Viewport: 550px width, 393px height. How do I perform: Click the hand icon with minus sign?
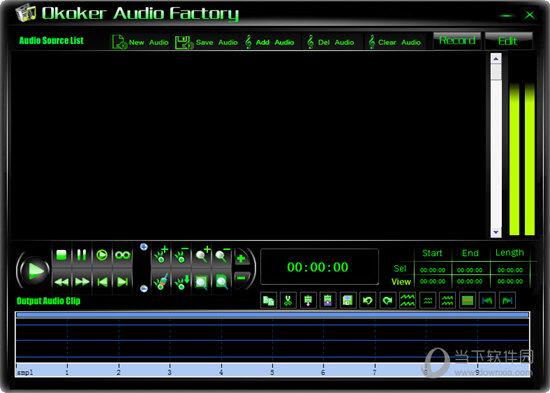tap(181, 255)
